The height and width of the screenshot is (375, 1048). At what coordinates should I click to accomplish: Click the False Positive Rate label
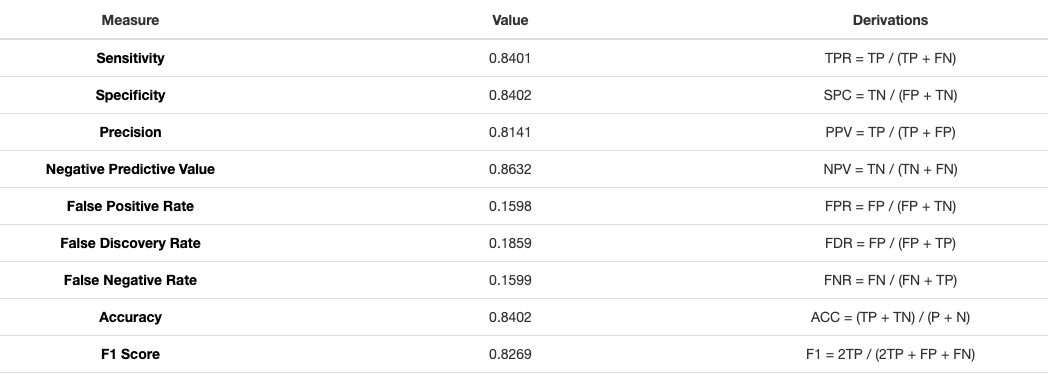130,207
